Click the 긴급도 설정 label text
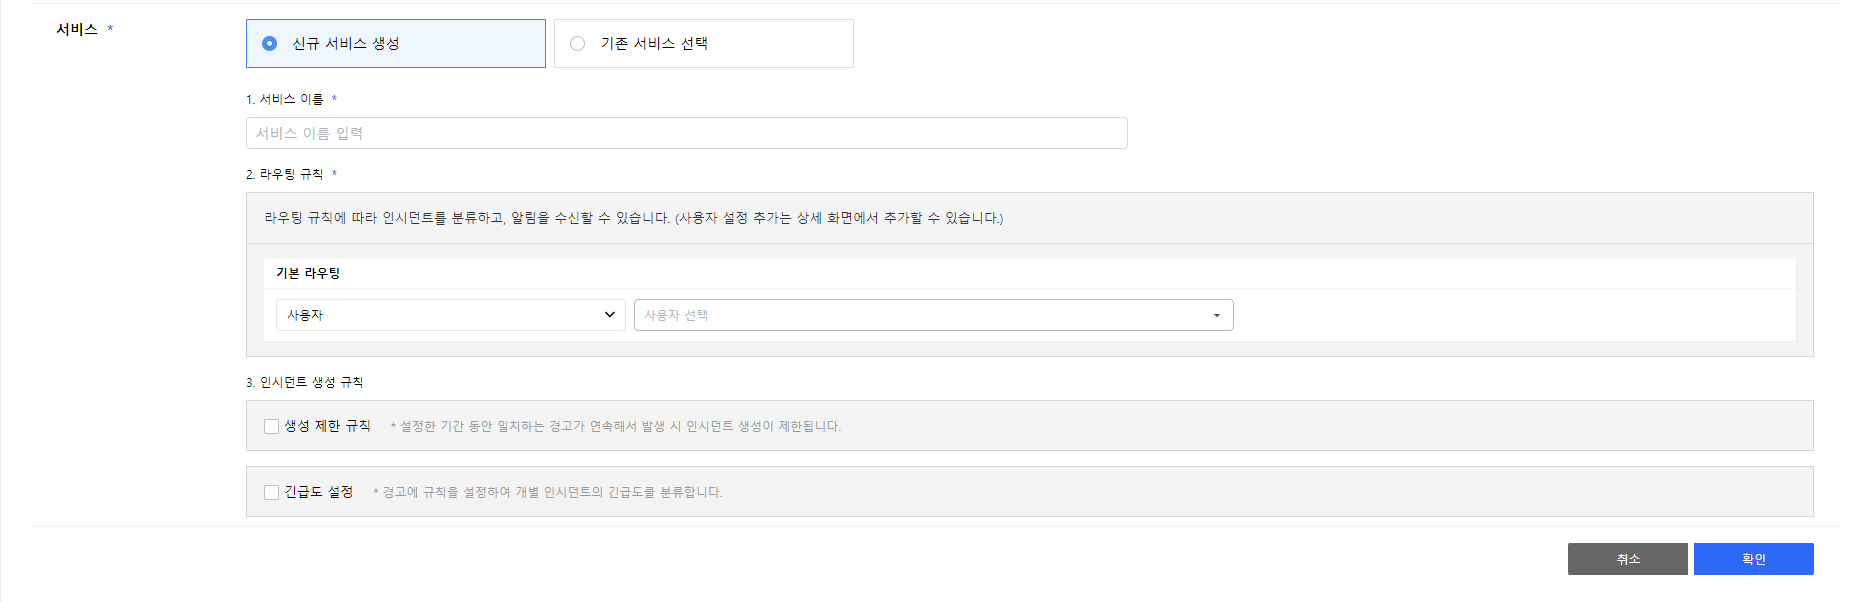Viewport: 1864px width, 602px height. click(x=319, y=492)
